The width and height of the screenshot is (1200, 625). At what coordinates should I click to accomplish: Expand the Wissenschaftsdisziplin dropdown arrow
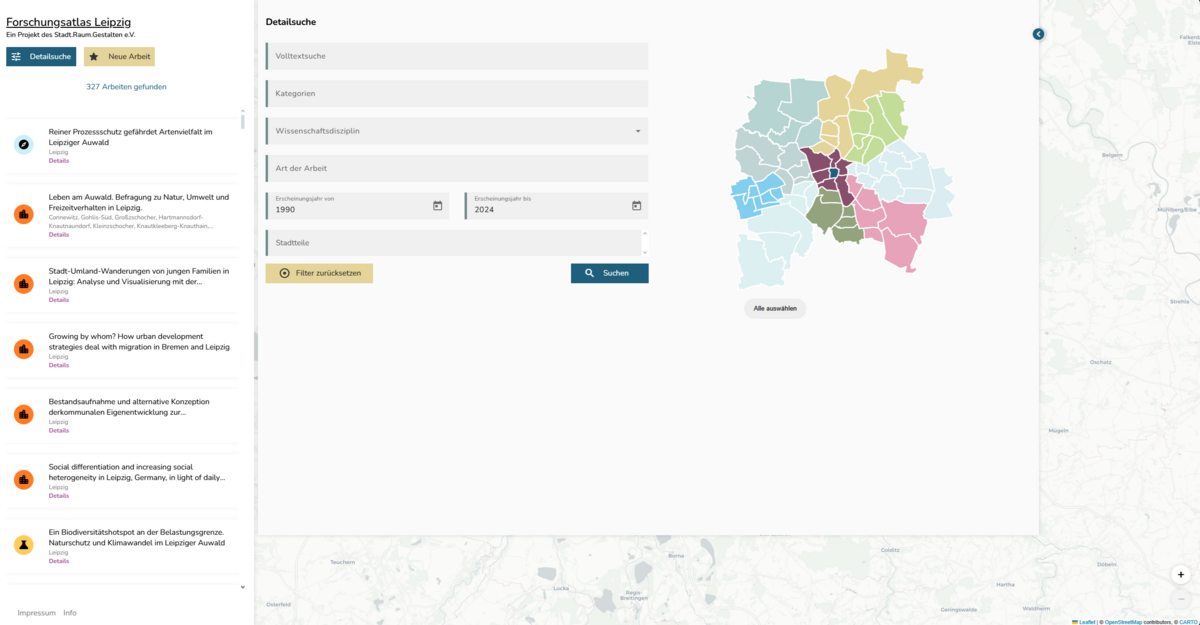[x=638, y=131]
